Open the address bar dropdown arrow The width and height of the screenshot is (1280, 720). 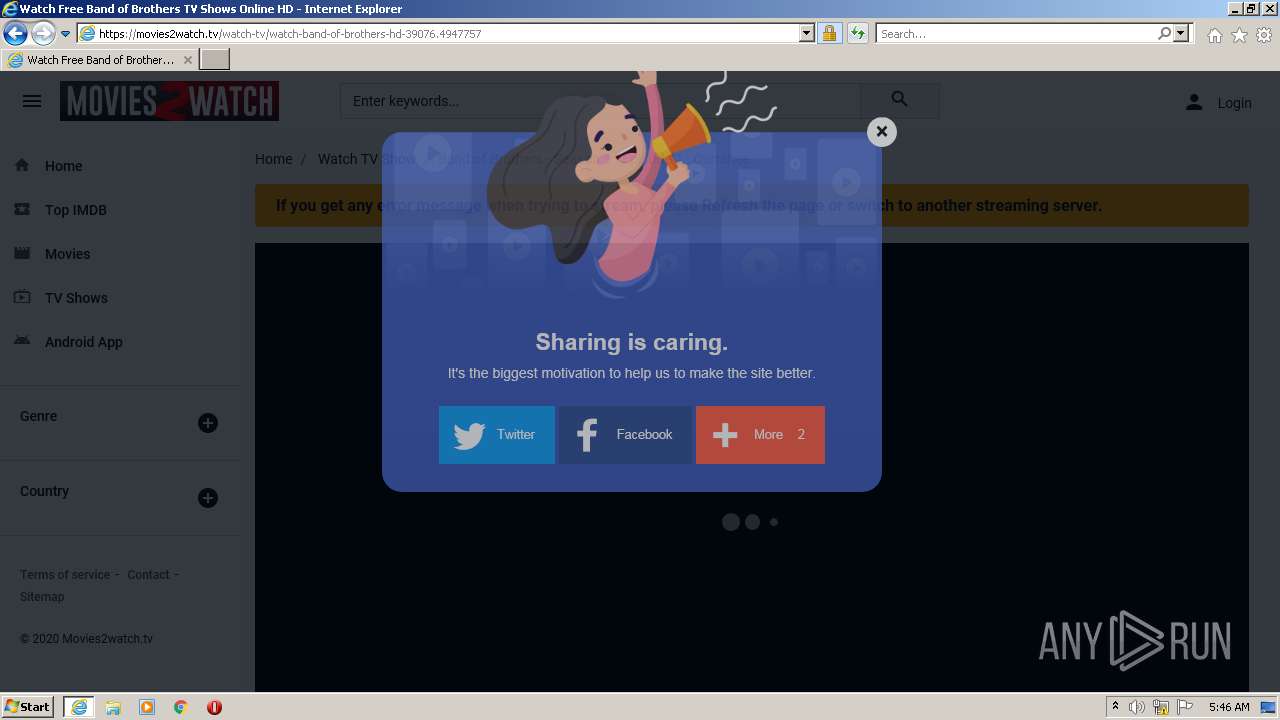tap(807, 34)
